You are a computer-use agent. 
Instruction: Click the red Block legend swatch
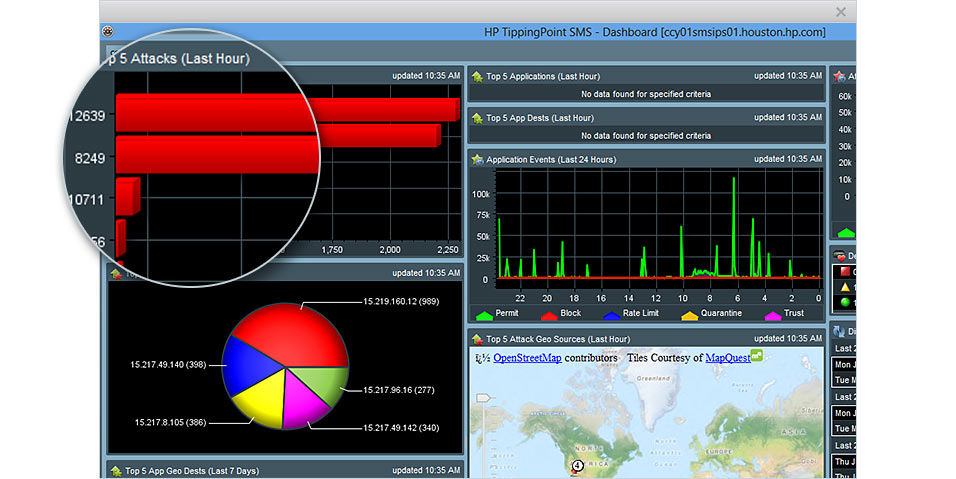(x=549, y=315)
